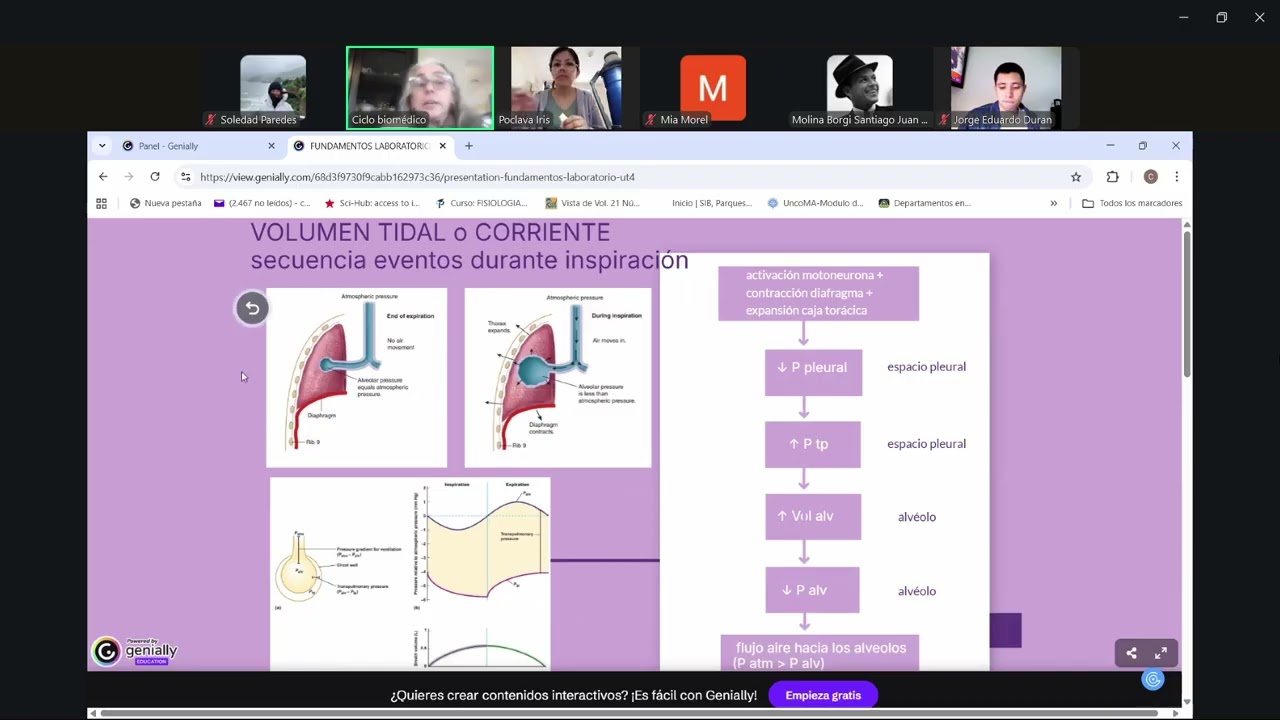Image resolution: width=1280 pixels, height=720 pixels.
Task: View site information icon in address bar
Action: [185, 177]
